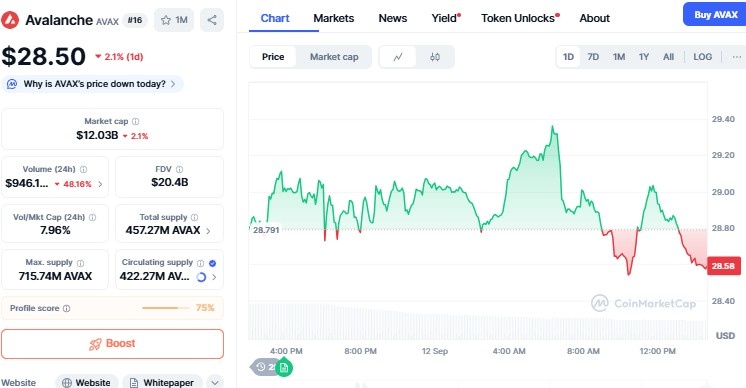Click the info icon next to Profile score

pyautogui.click(x=67, y=308)
